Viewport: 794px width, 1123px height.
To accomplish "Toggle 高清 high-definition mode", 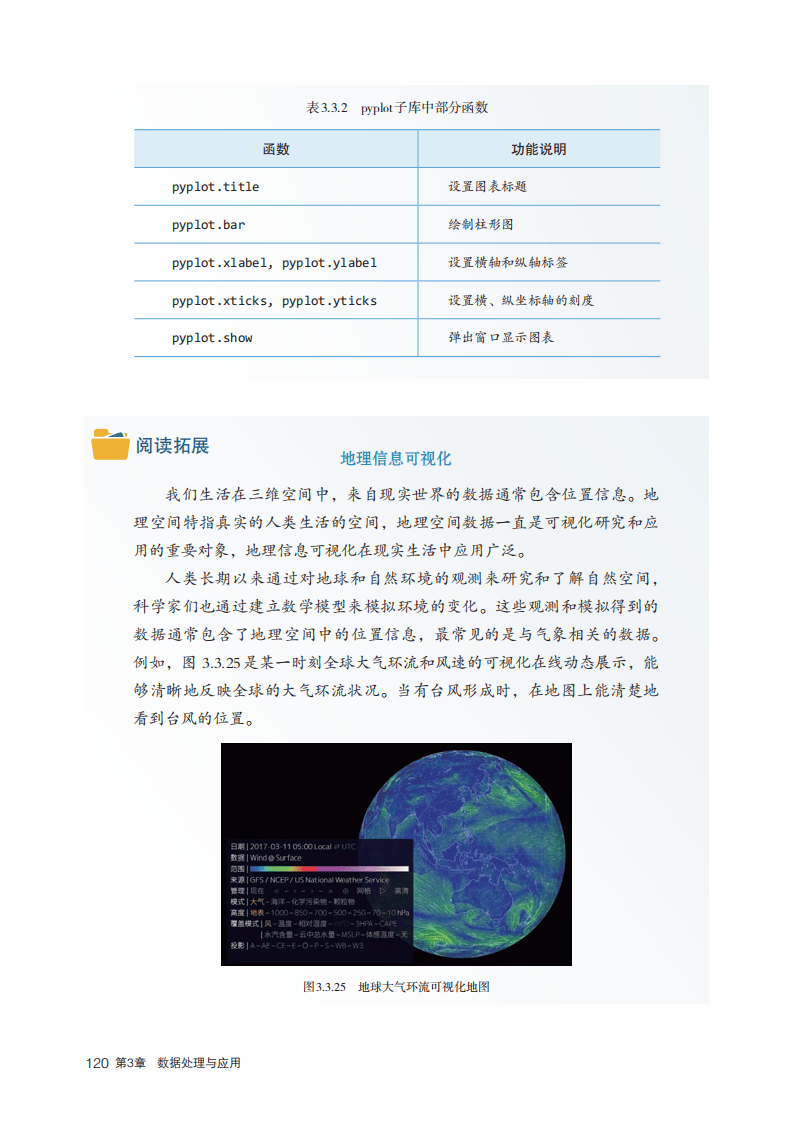I will coord(401,891).
